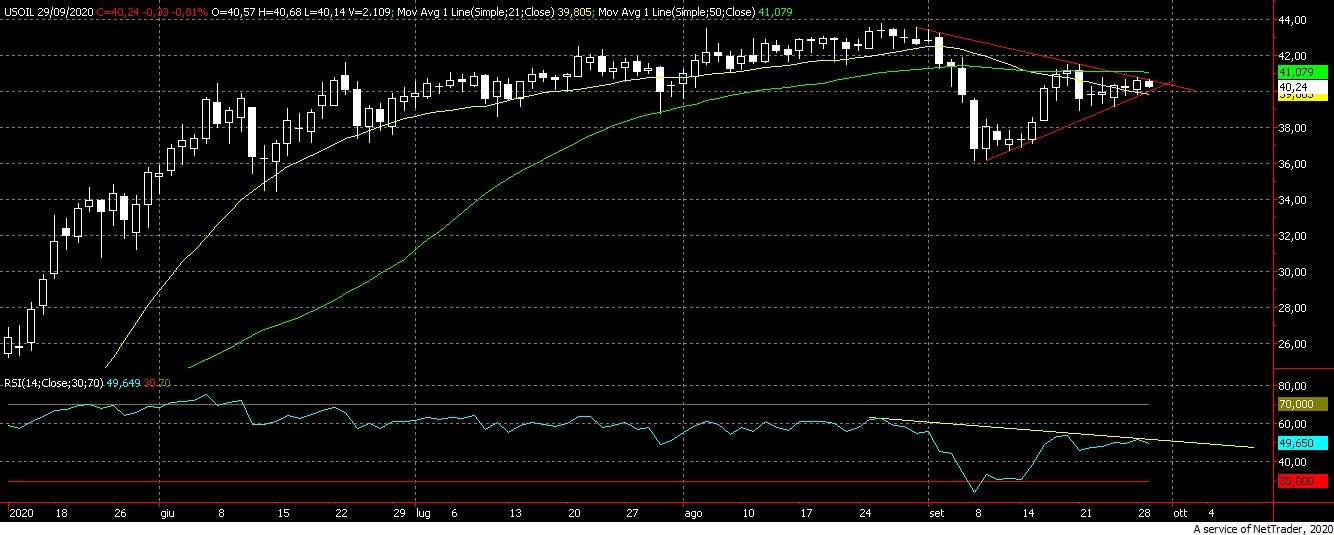Viewport: 1334px width, 535px height.
Task: Select the lower red ascending triangle trendline
Action: click(x=1080, y=122)
